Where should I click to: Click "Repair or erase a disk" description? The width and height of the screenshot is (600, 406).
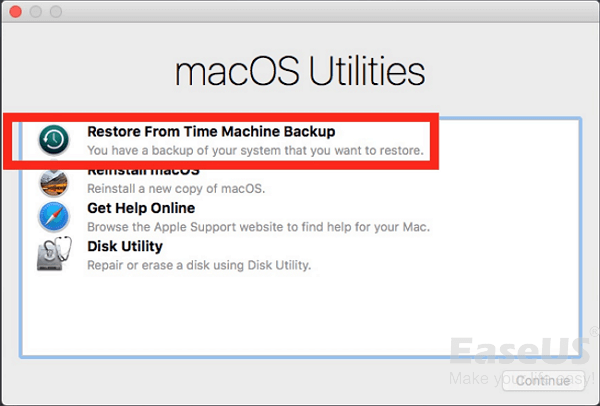point(199,265)
